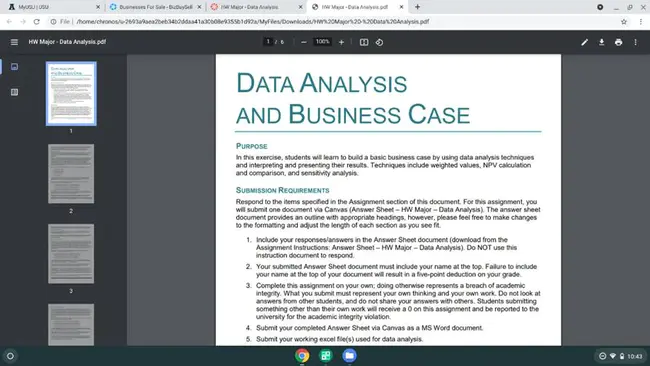Open the Chrome browser three-dot menu
This screenshot has width=650, height=366.
pyautogui.click(x=641, y=22)
